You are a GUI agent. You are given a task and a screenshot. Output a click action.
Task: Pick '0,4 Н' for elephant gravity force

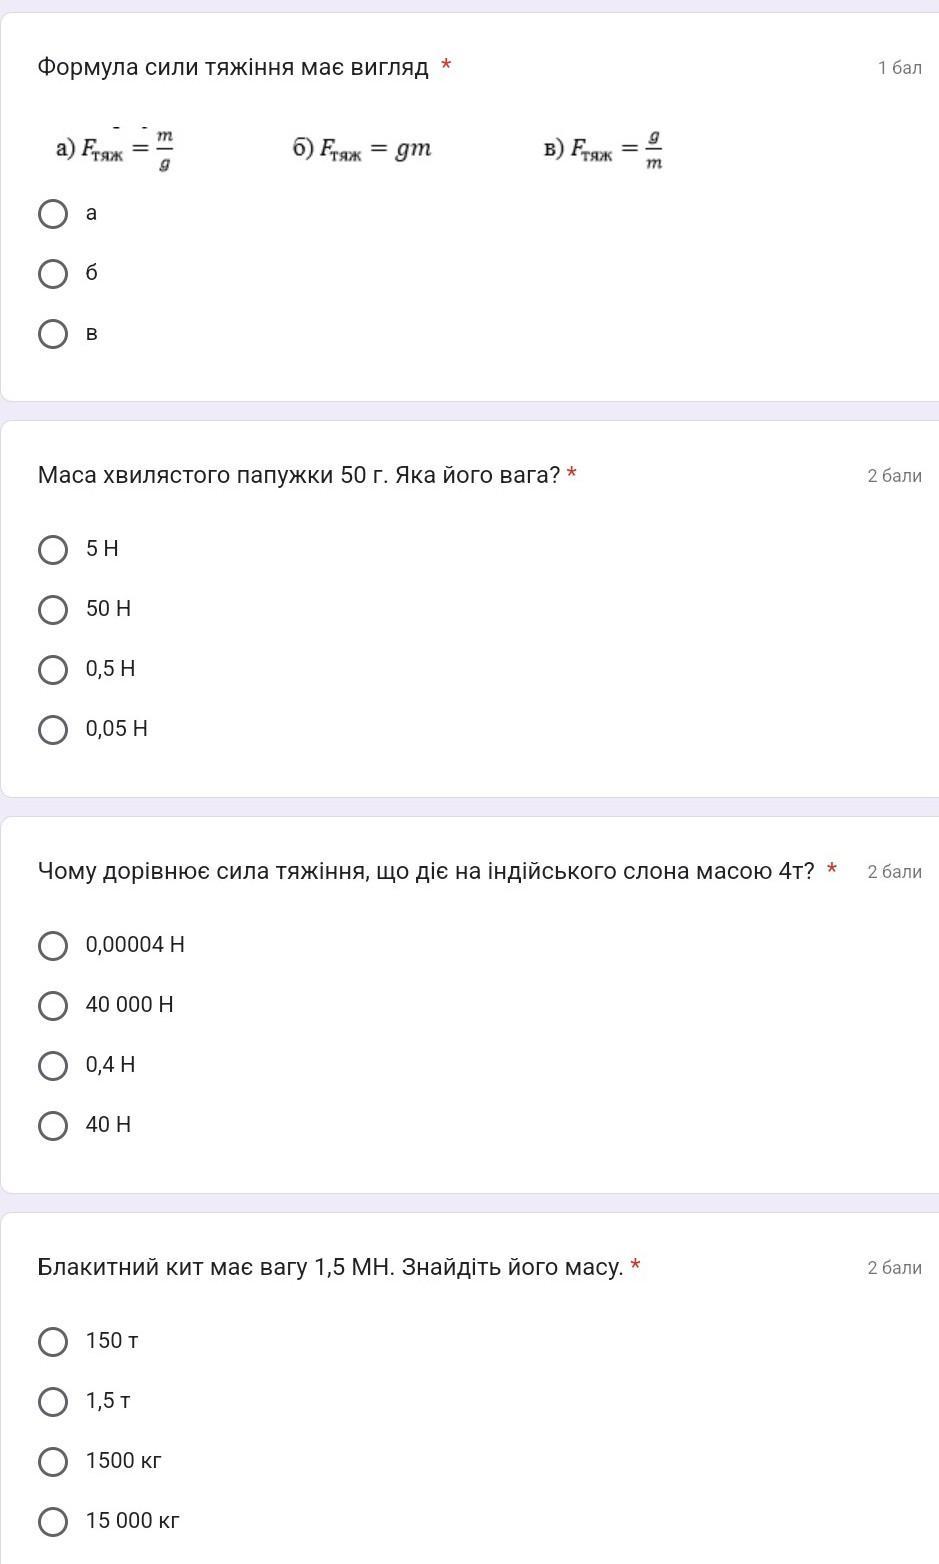tap(53, 1066)
